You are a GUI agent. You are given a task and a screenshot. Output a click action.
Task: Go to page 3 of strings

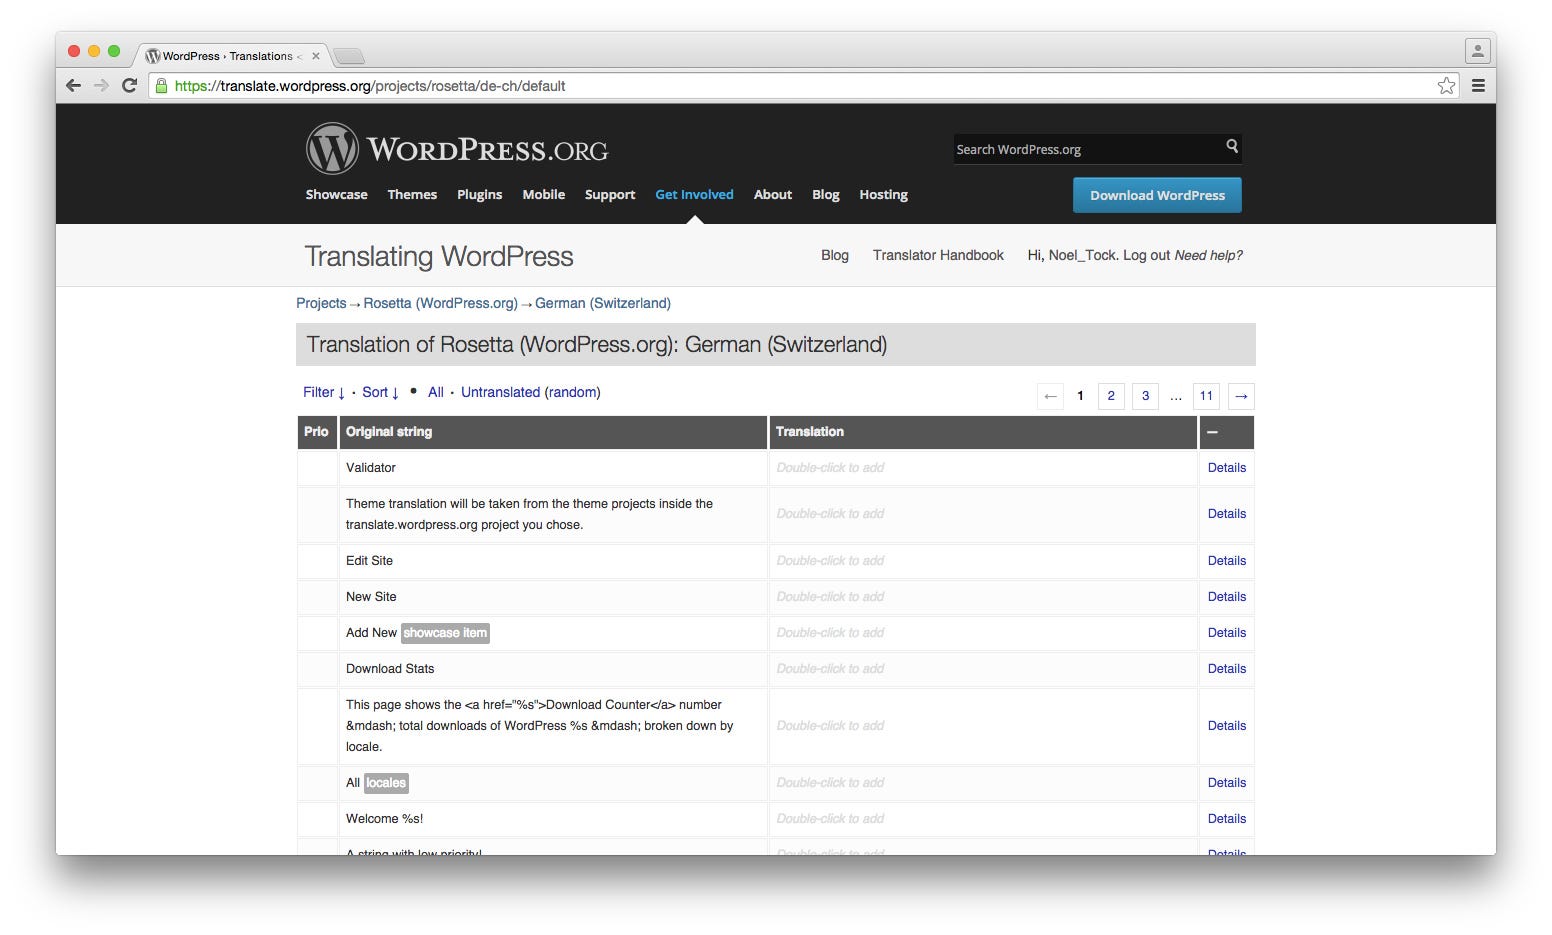point(1145,396)
